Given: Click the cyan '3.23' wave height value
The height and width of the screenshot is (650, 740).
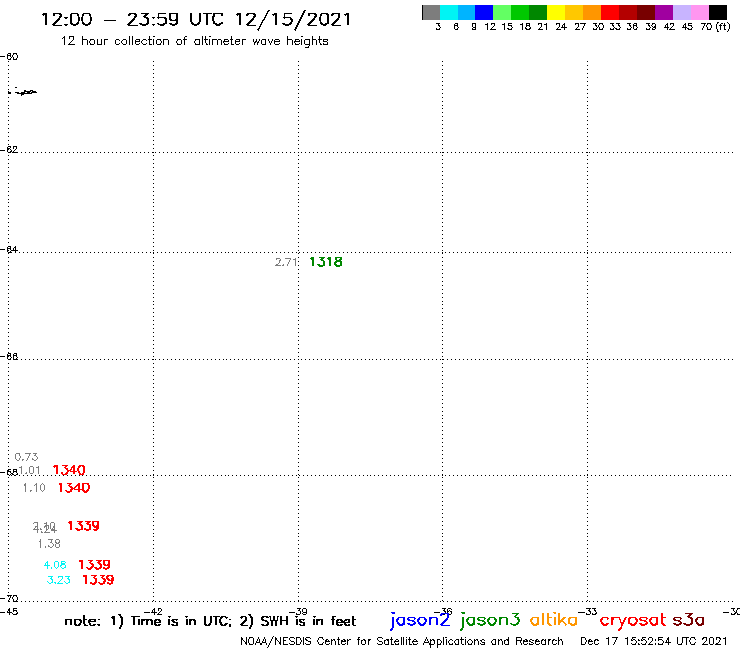Looking at the screenshot, I should (59, 580).
